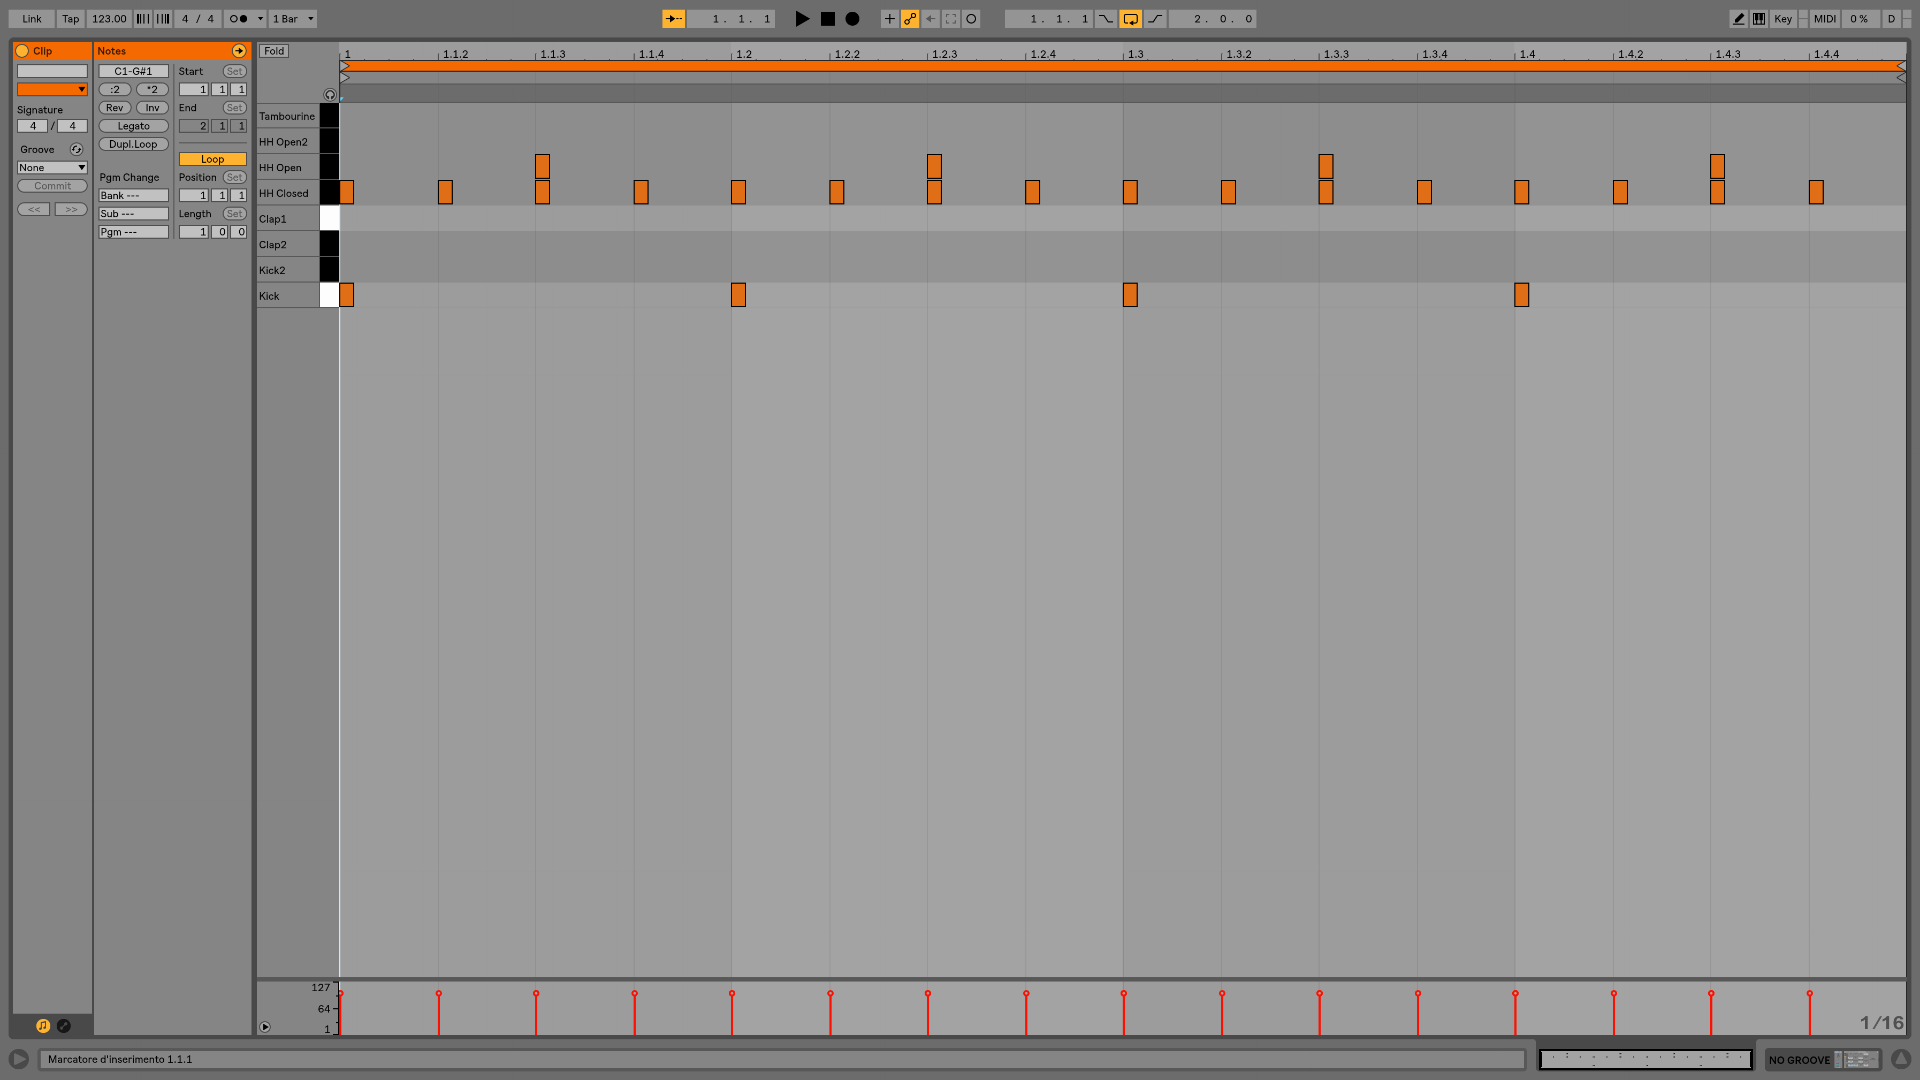This screenshot has width=1920, height=1080.
Task: Open the Groove None dropdown
Action: (52, 168)
